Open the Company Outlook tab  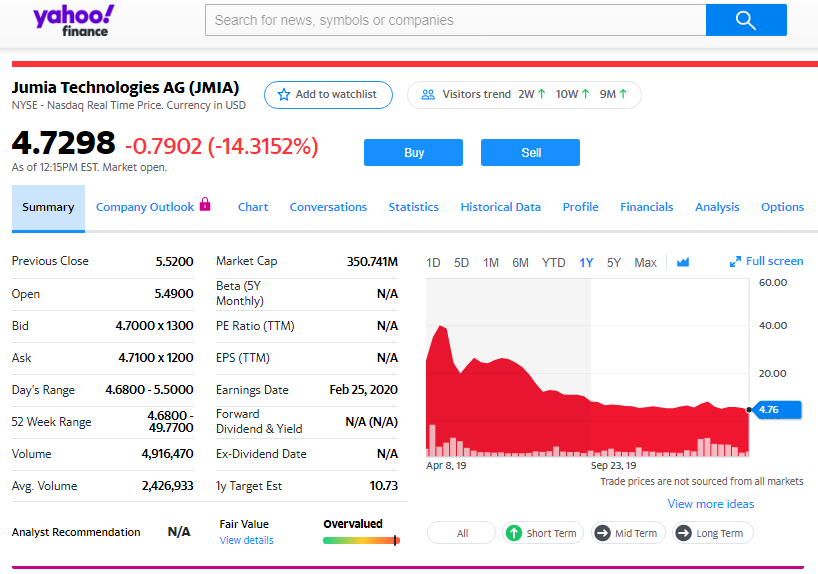point(152,207)
